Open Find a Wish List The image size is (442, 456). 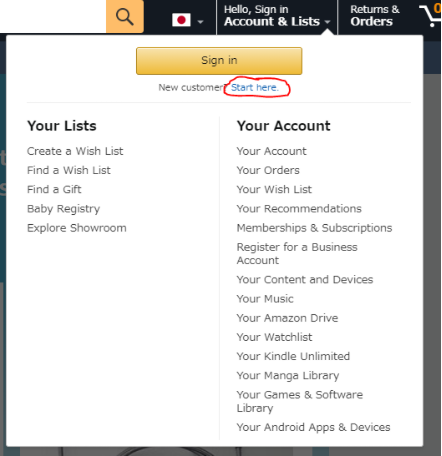tap(69, 170)
